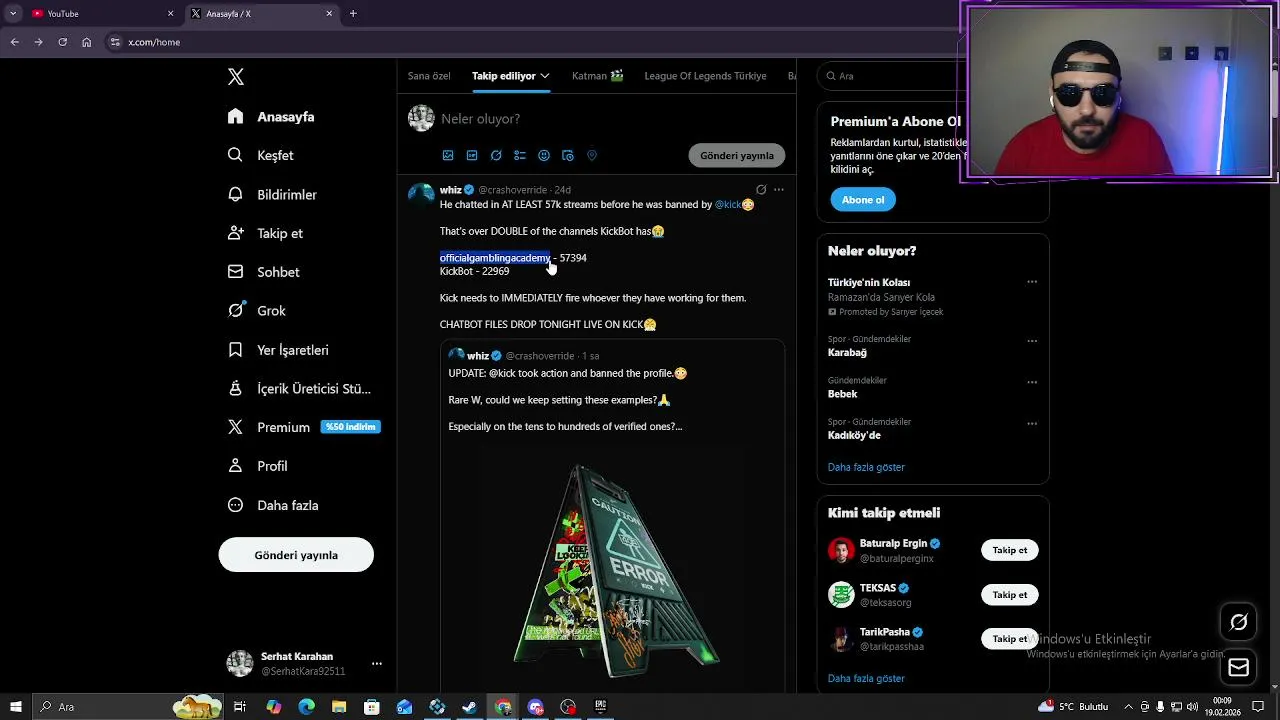Viewport: 1280px width, 720px height.
Task: Switch to the Katman tab
Action: 597,76
